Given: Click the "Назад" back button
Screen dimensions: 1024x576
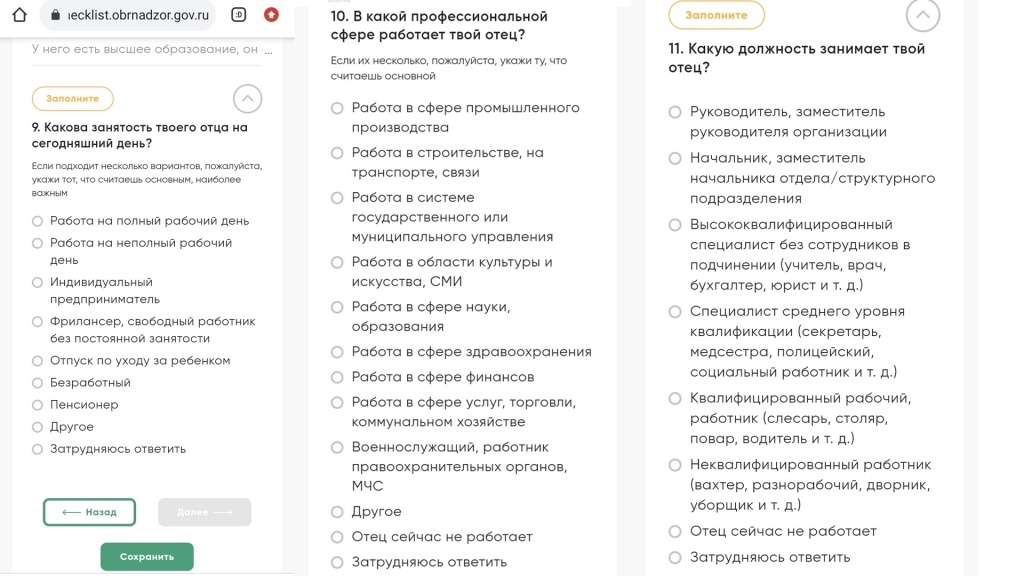Looking at the screenshot, I should point(89,512).
